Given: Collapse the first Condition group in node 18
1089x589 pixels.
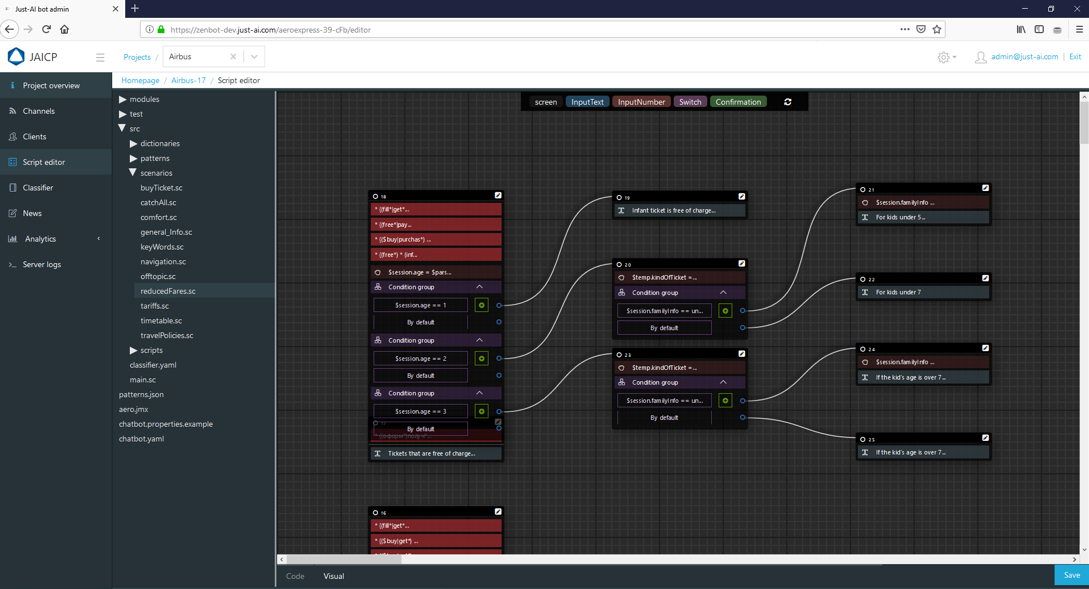Looking at the screenshot, I should click(x=479, y=287).
